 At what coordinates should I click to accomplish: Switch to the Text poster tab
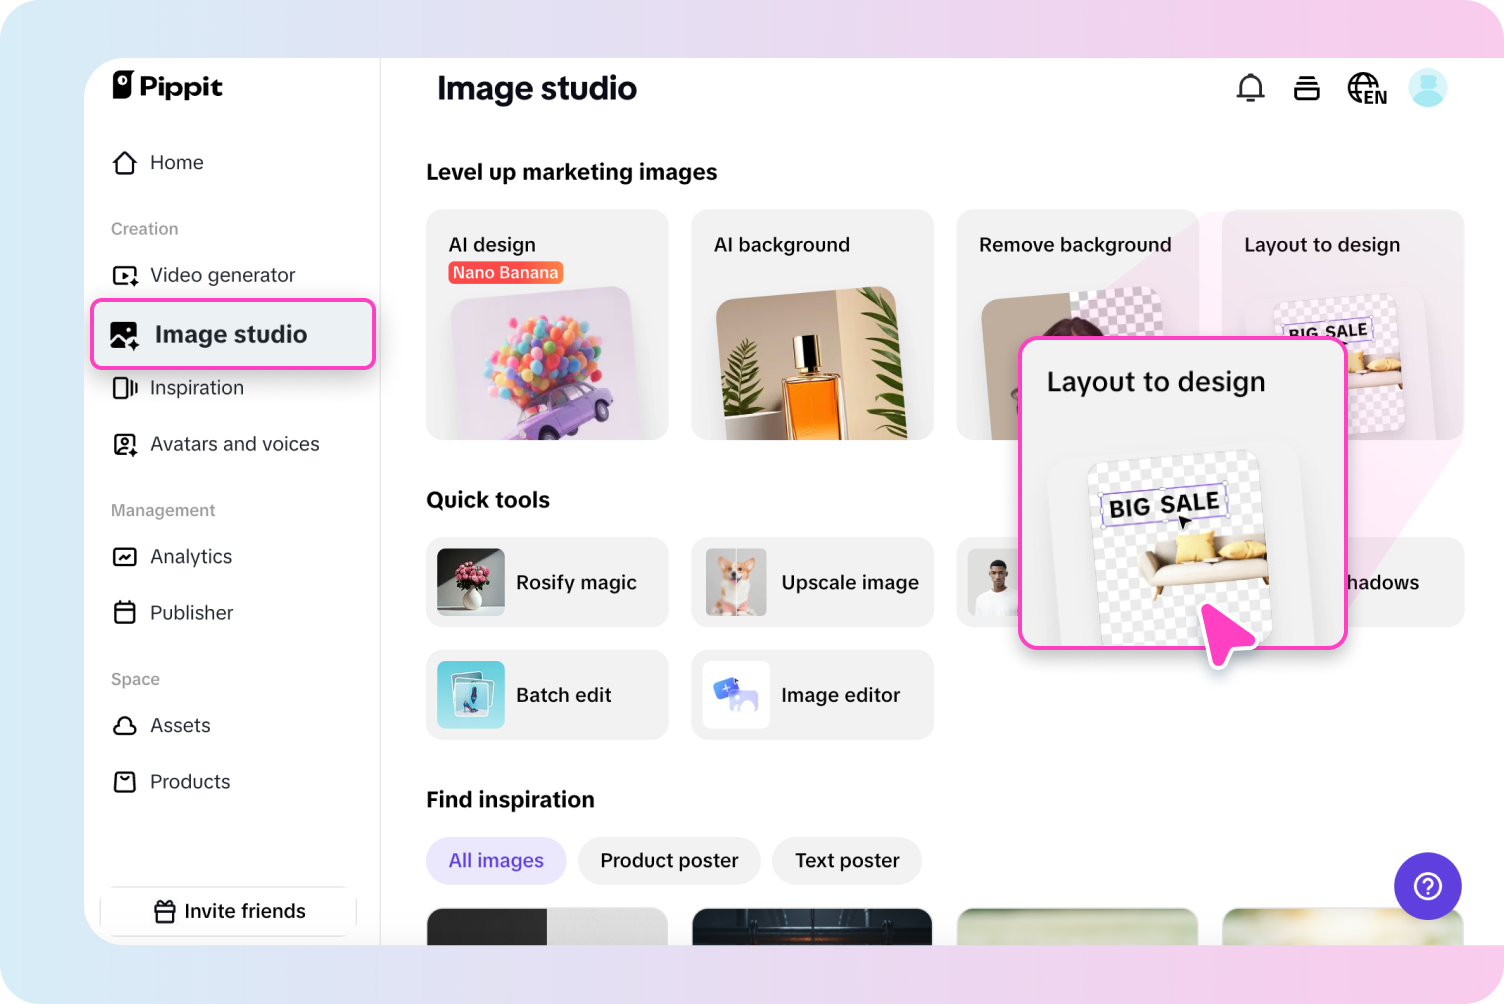[847, 861]
